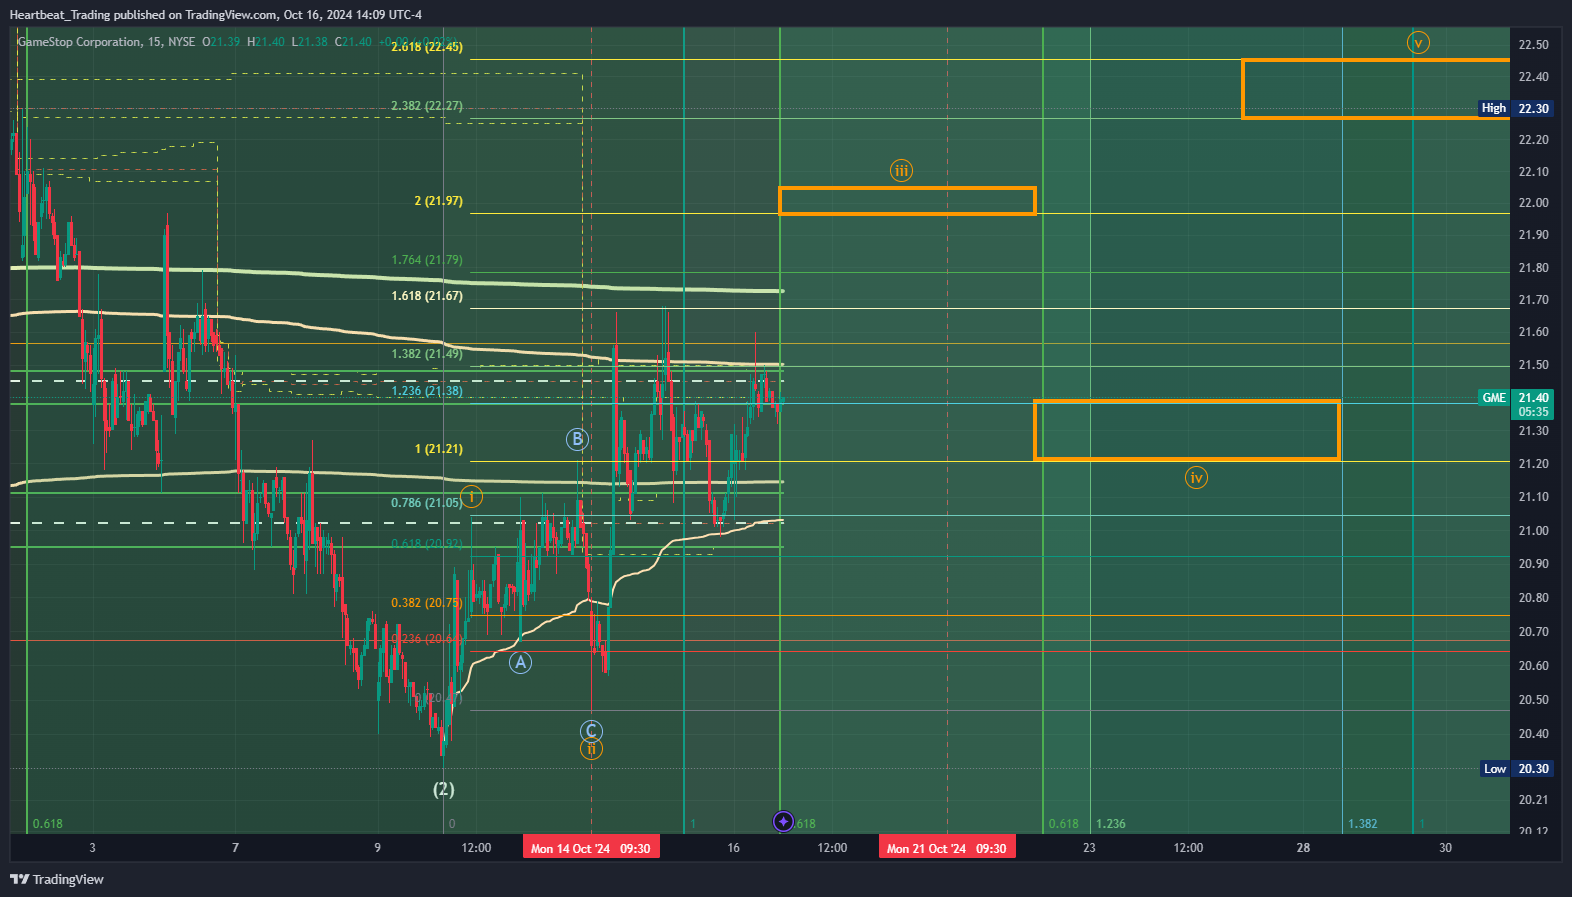Image resolution: width=1572 pixels, height=897 pixels.
Task: Click the 16 date on the time axis
Action: (x=733, y=848)
